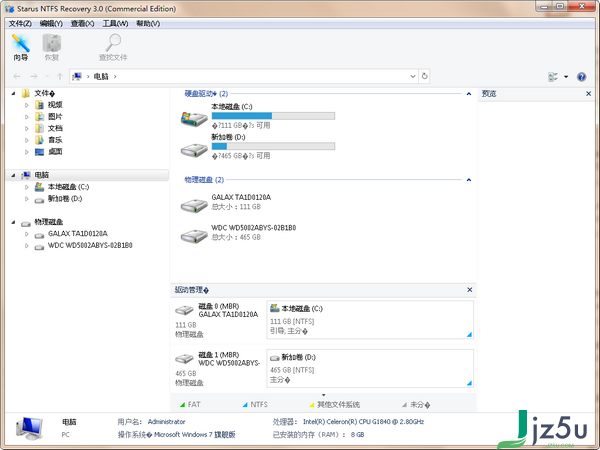Viewport: 600px width, 450px height.
Task: Click C: drive usage bar
Action: tap(273, 116)
